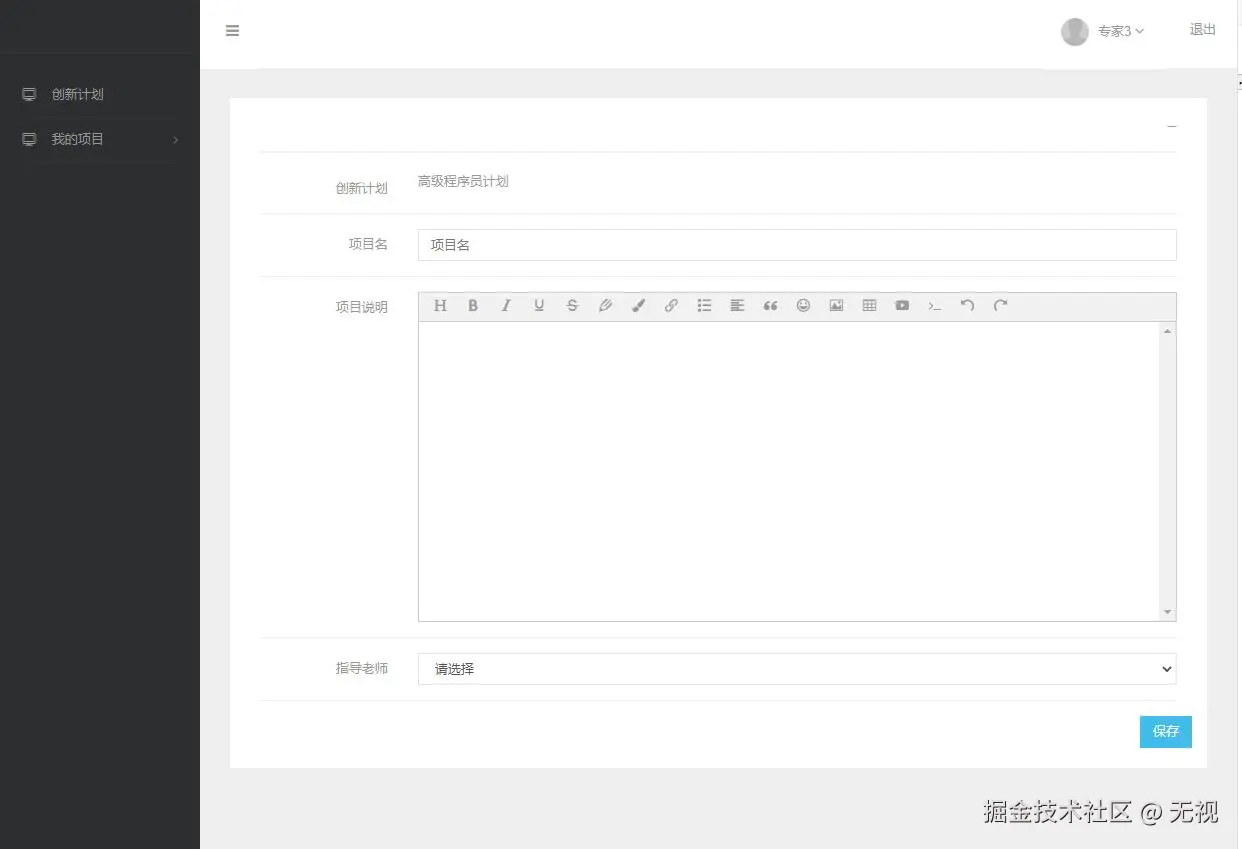The image size is (1242, 849).
Task: Insert a table via the table icon
Action: 869,306
